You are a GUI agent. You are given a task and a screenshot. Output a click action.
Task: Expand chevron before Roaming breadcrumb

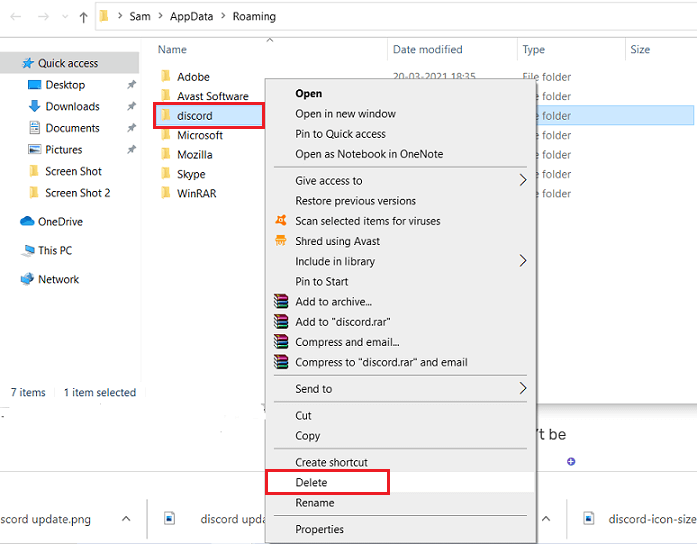click(x=223, y=16)
